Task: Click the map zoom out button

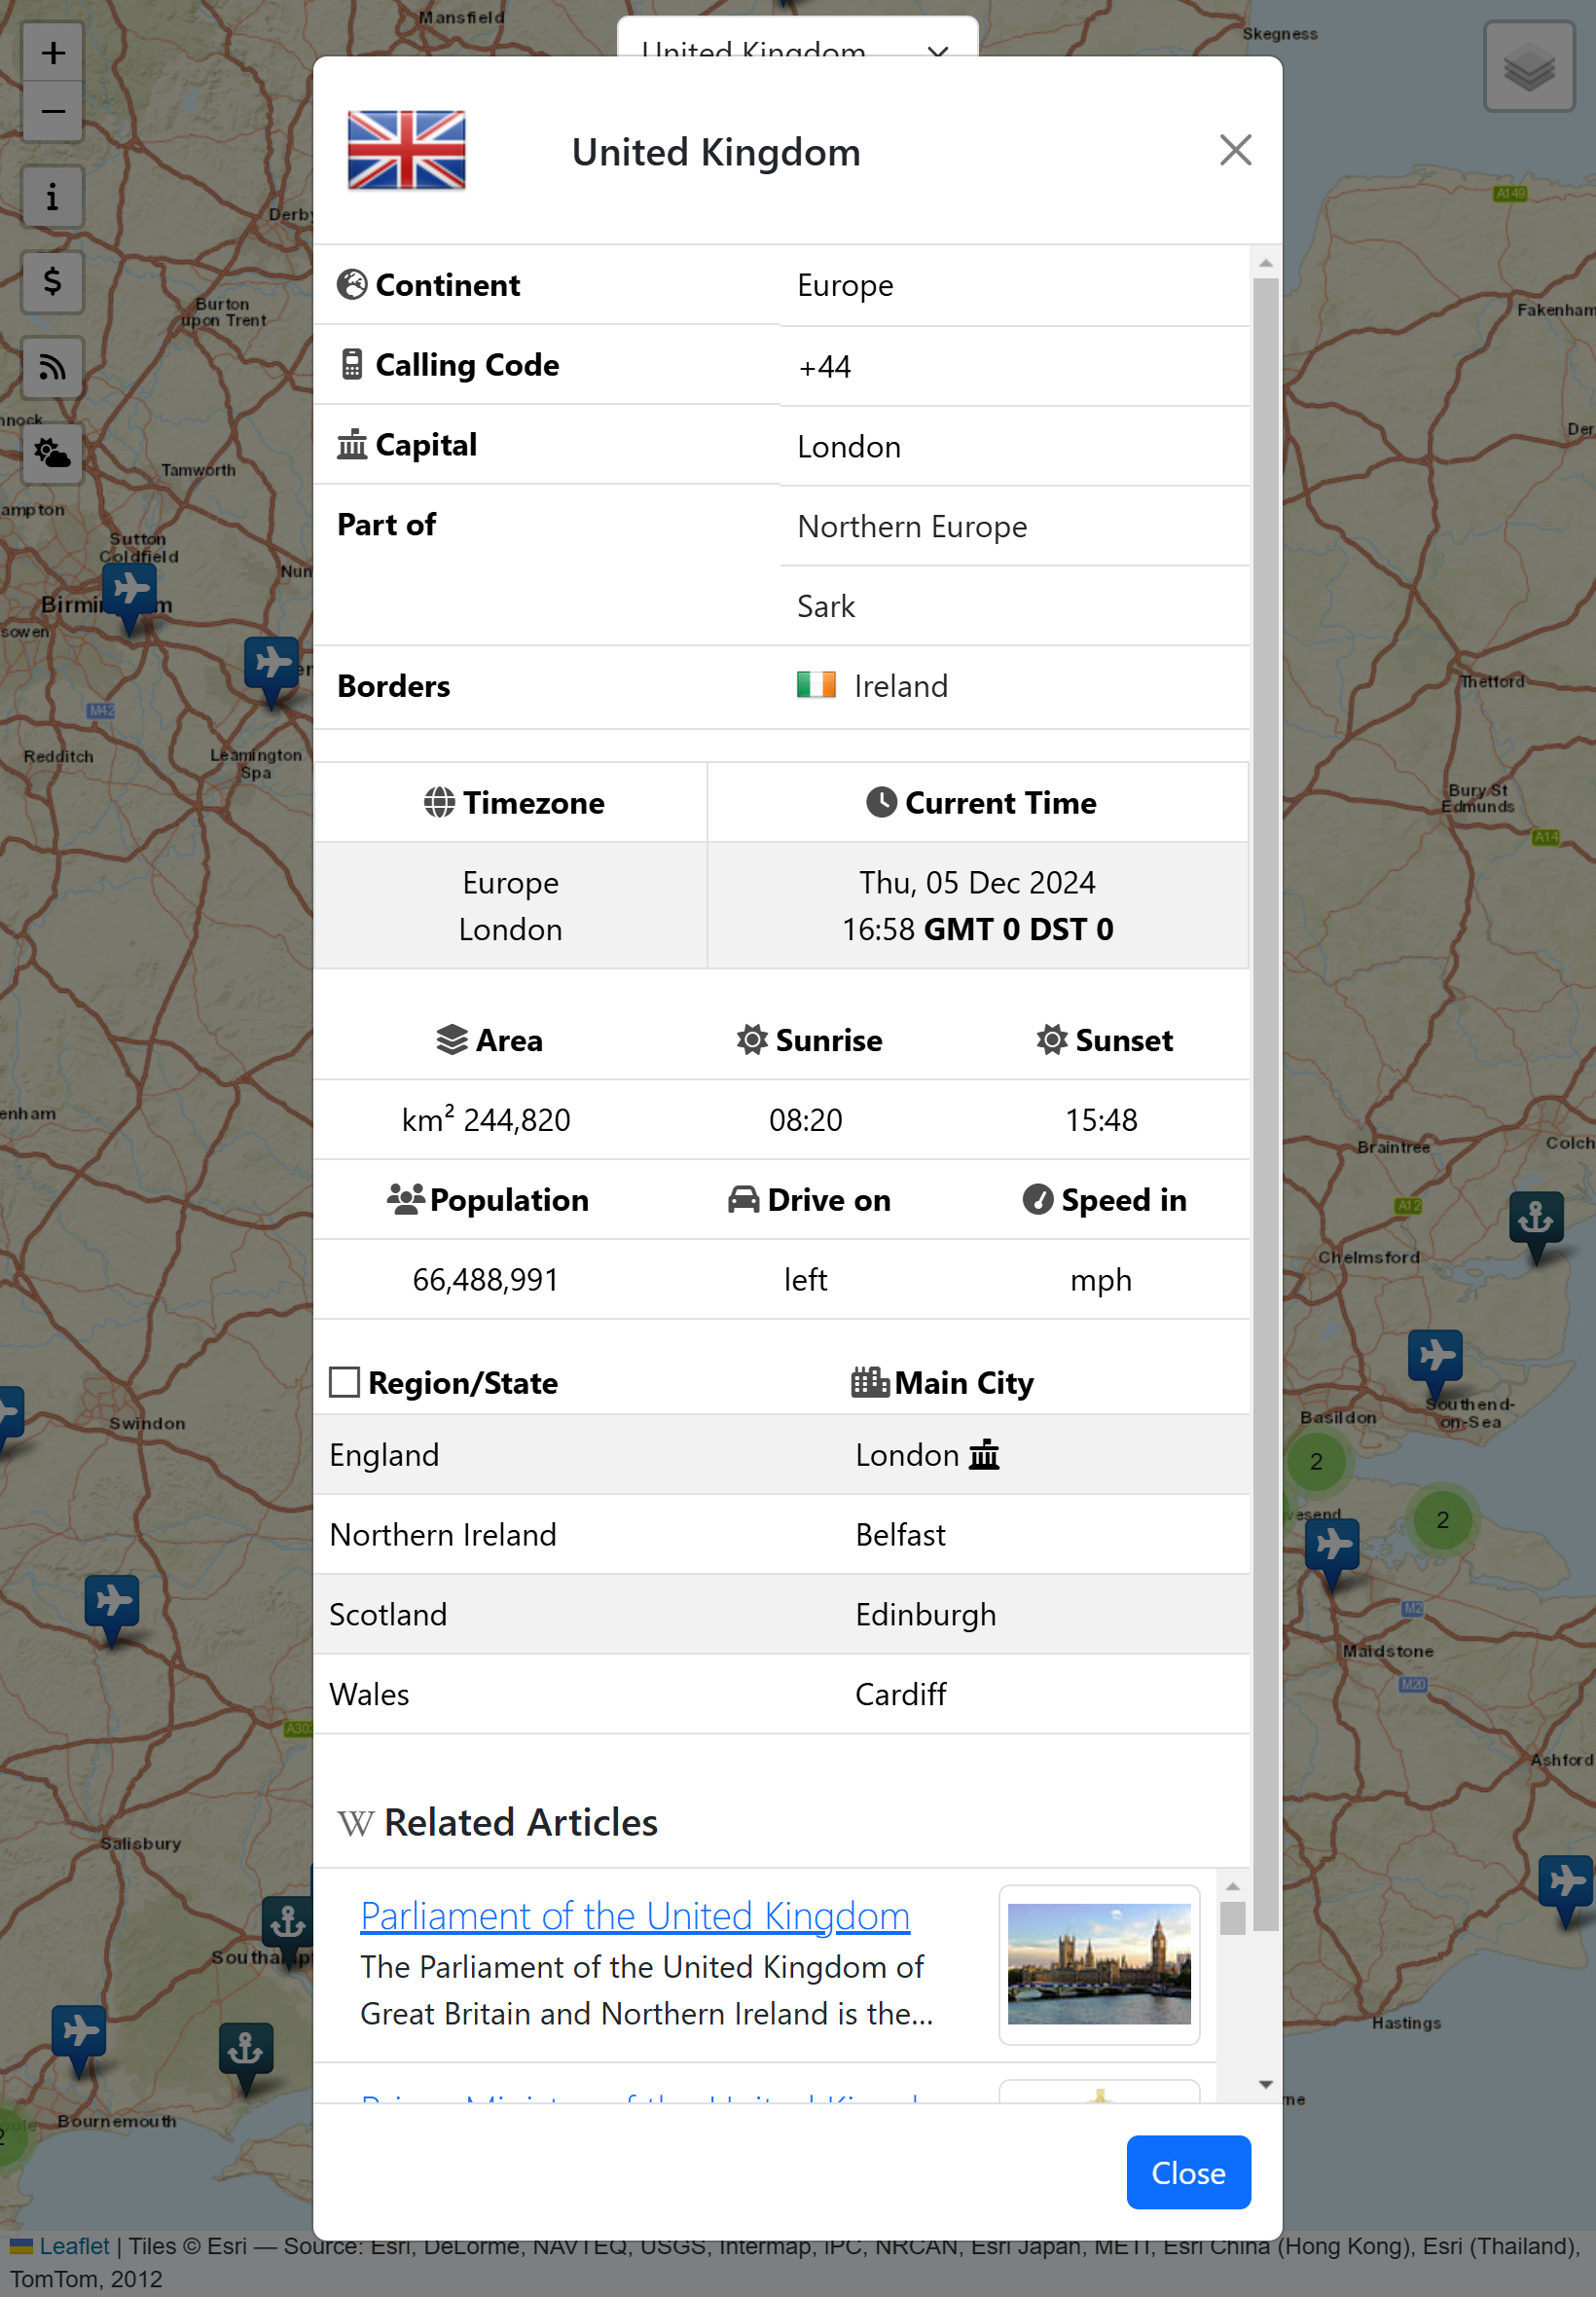Action: (x=53, y=111)
